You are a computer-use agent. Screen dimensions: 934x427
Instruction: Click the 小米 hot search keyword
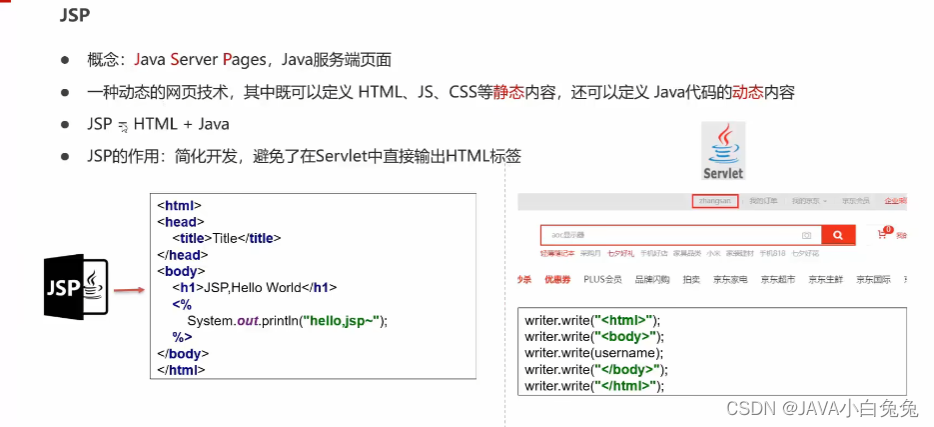pos(713,253)
